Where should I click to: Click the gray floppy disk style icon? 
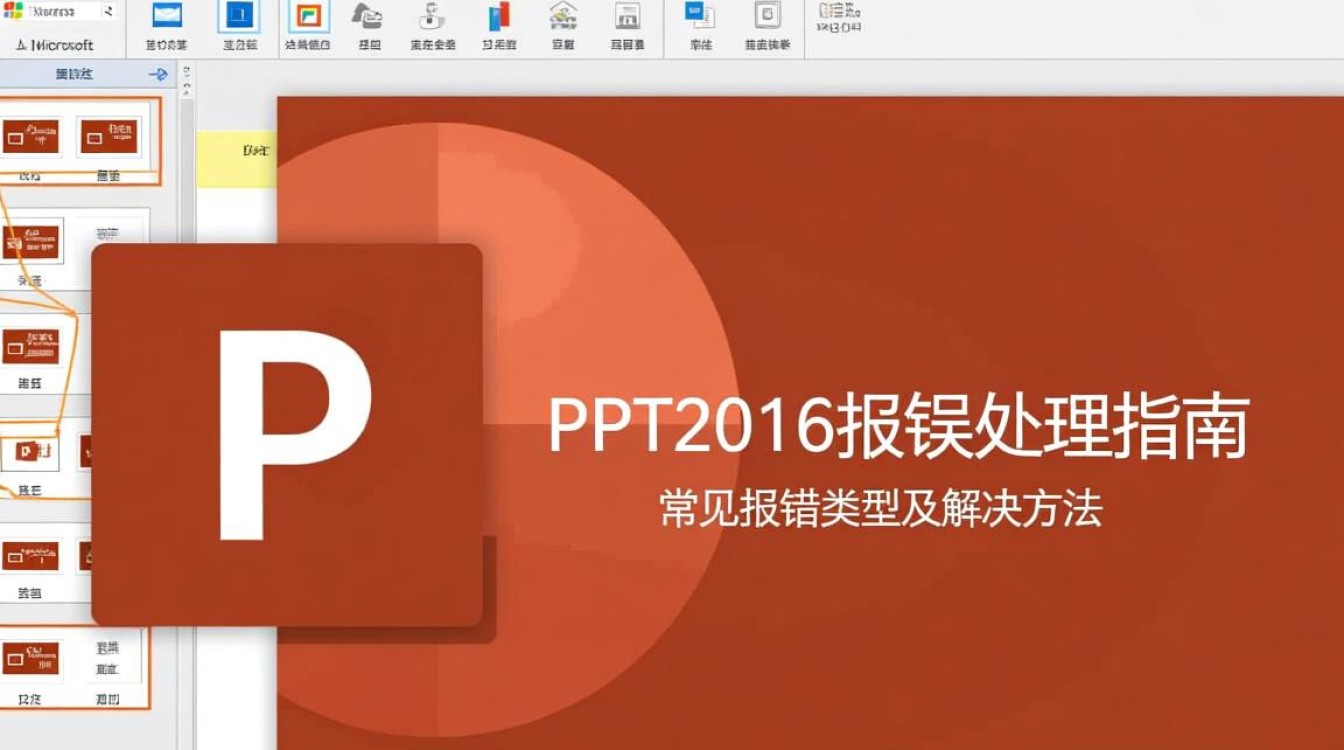[x=627, y=15]
